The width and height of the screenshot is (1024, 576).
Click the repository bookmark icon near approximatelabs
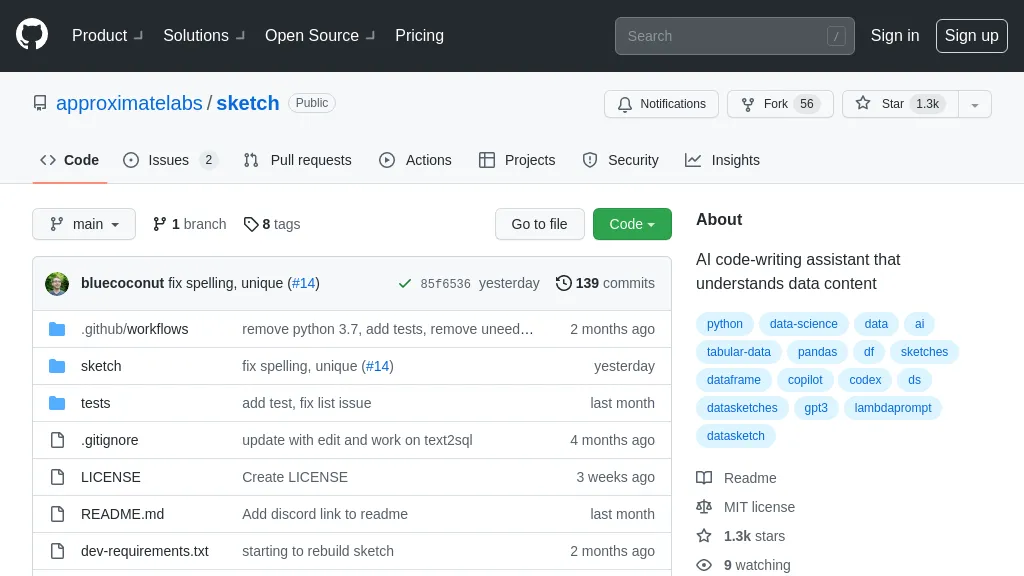tap(40, 103)
